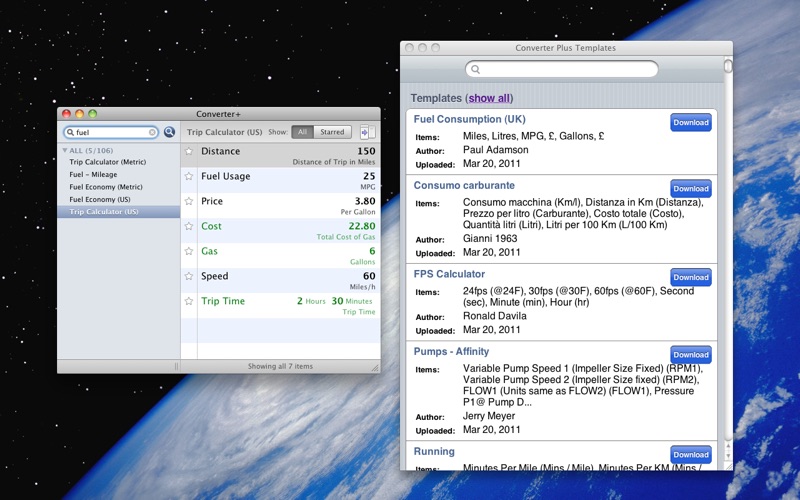The width and height of the screenshot is (800, 500).
Task: Click the Templates window scrollbar thumb
Action: pos(728,66)
